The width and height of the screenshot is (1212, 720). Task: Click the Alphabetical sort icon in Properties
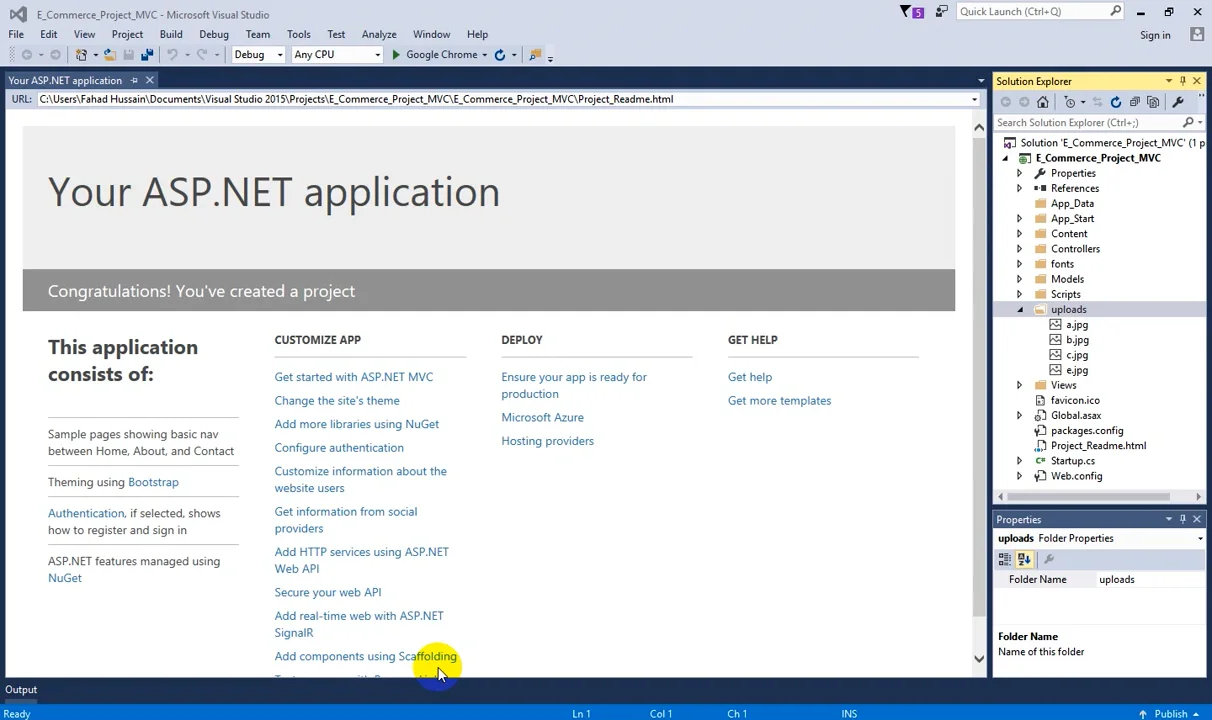(x=1024, y=560)
